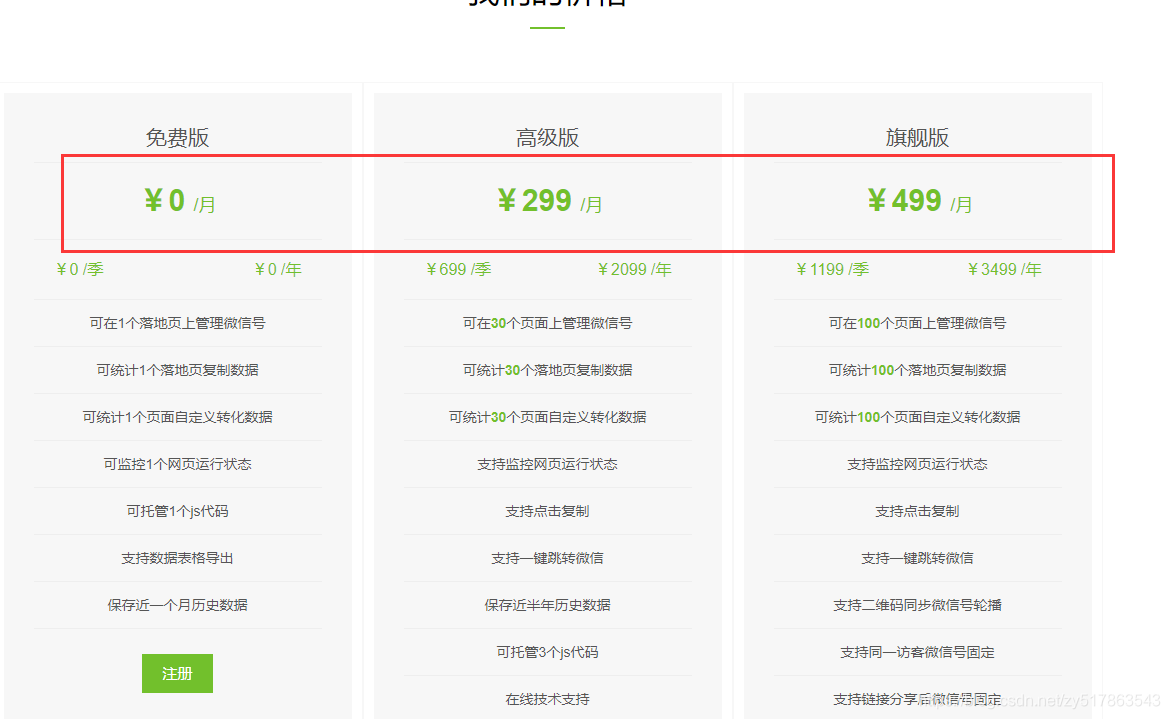Click 支持链接分享后微信号固定 row

click(917, 699)
